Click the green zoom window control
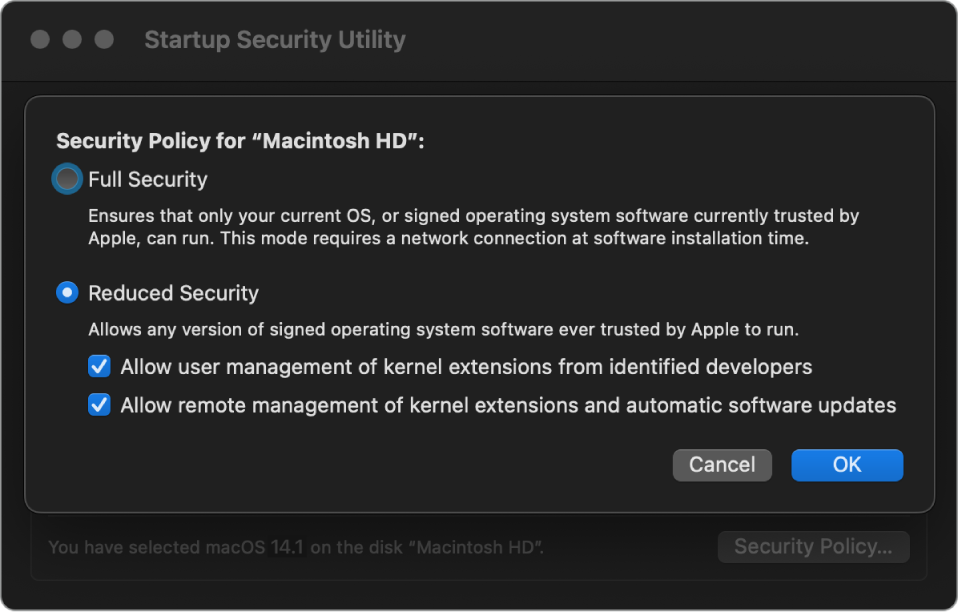 [x=101, y=39]
